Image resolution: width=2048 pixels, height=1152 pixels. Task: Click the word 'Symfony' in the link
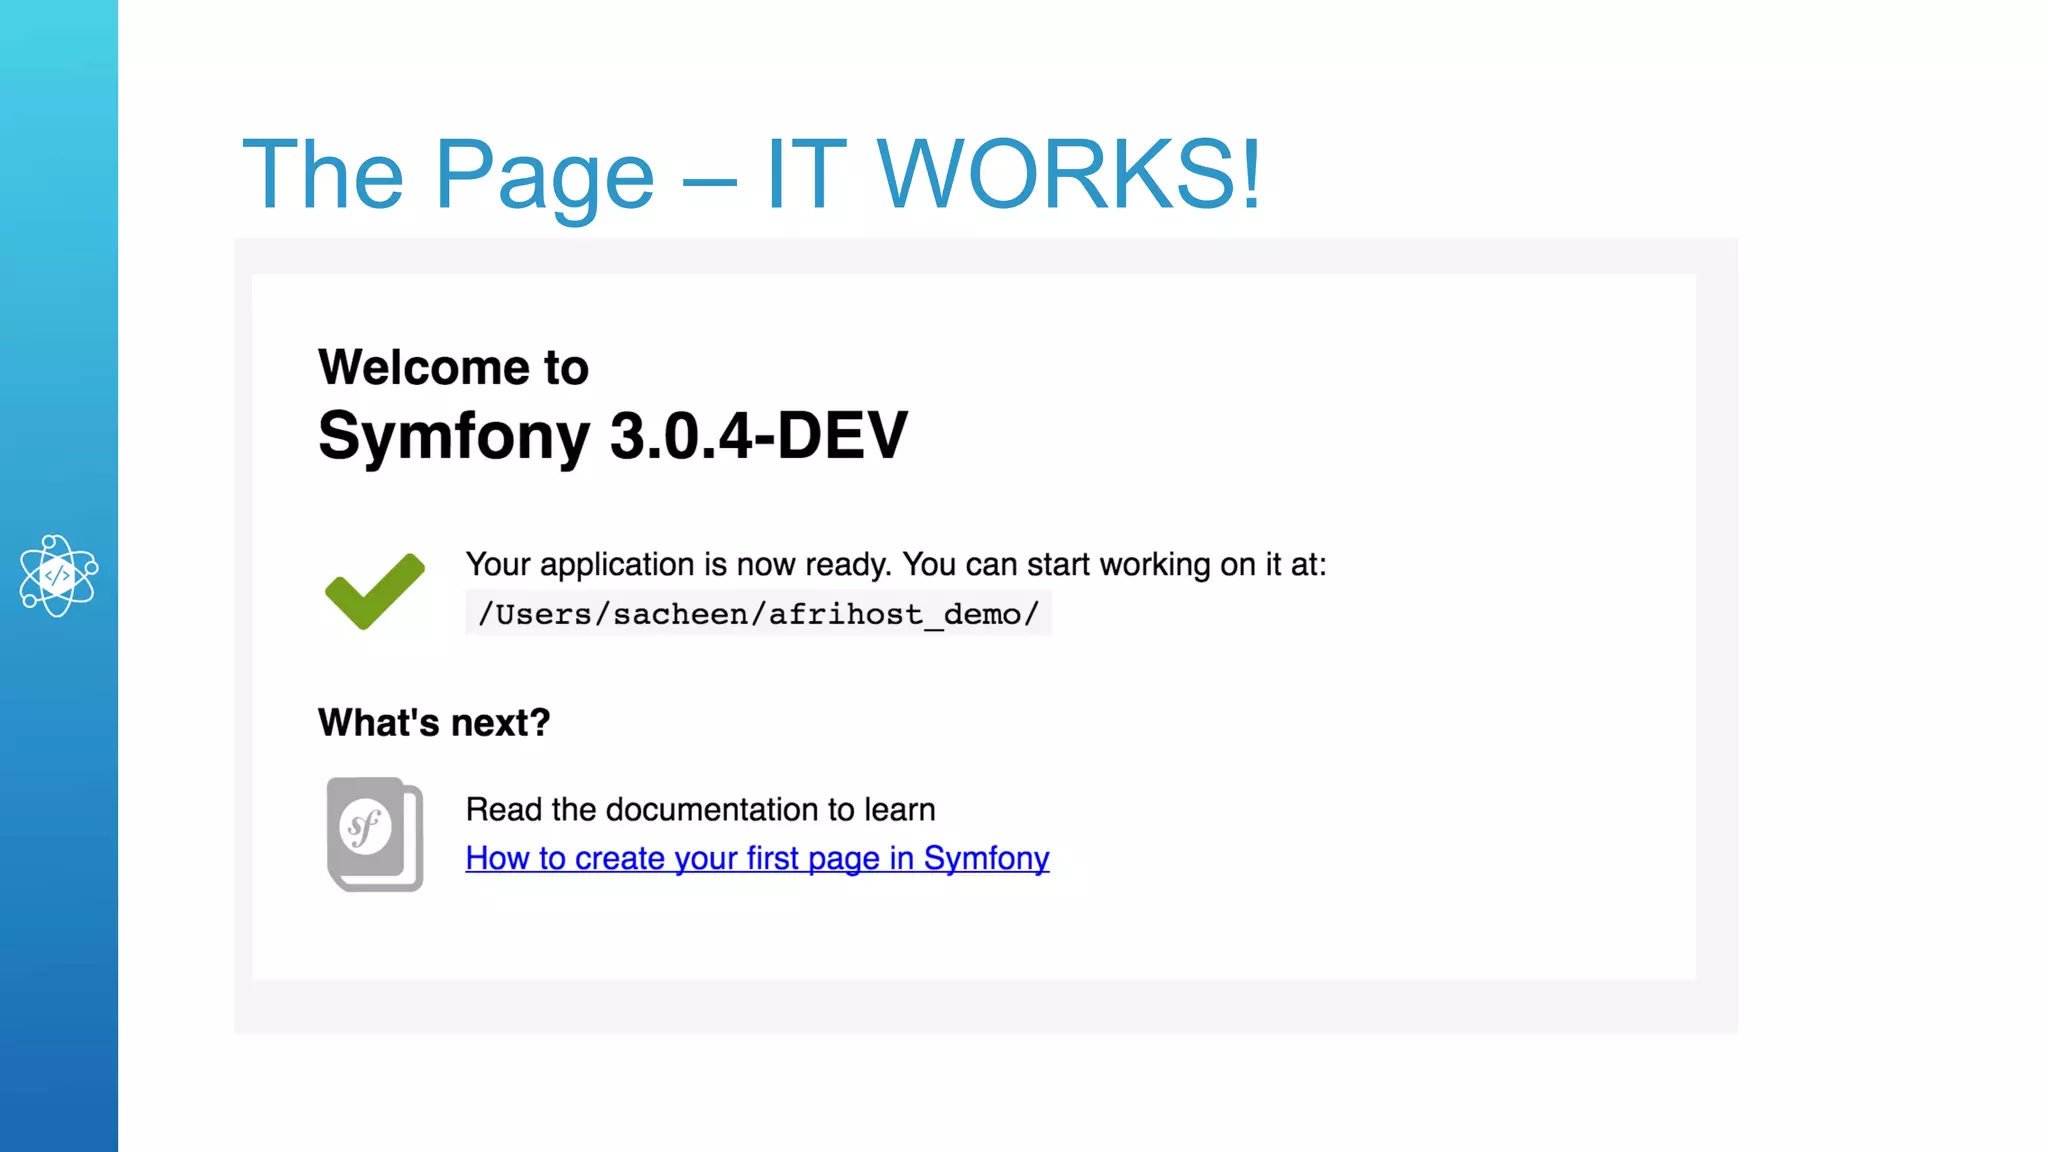click(986, 858)
